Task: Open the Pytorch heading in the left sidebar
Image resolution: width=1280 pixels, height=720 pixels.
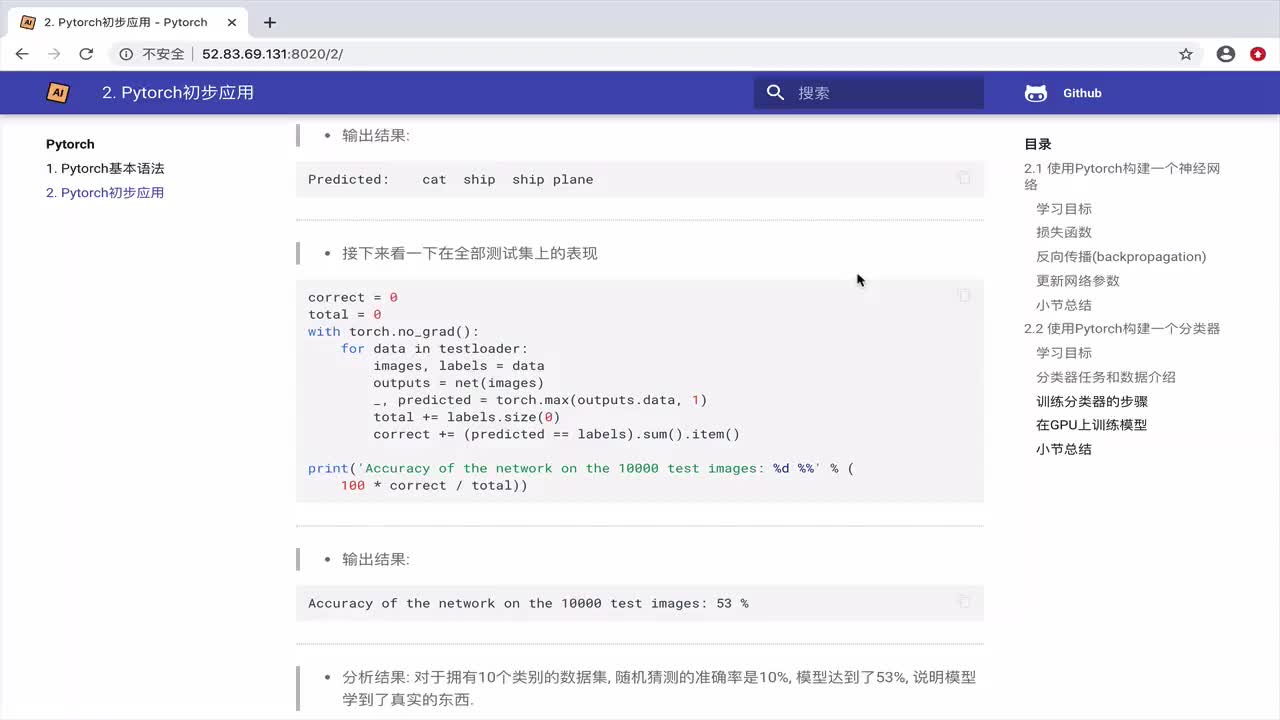Action: (x=70, y=144)
